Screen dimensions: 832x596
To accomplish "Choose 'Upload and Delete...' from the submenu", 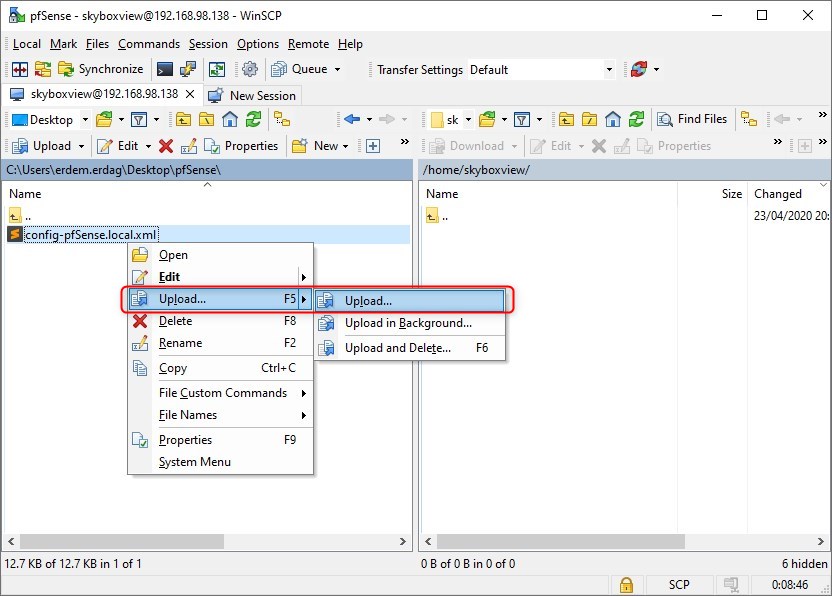I will [410, 348].
